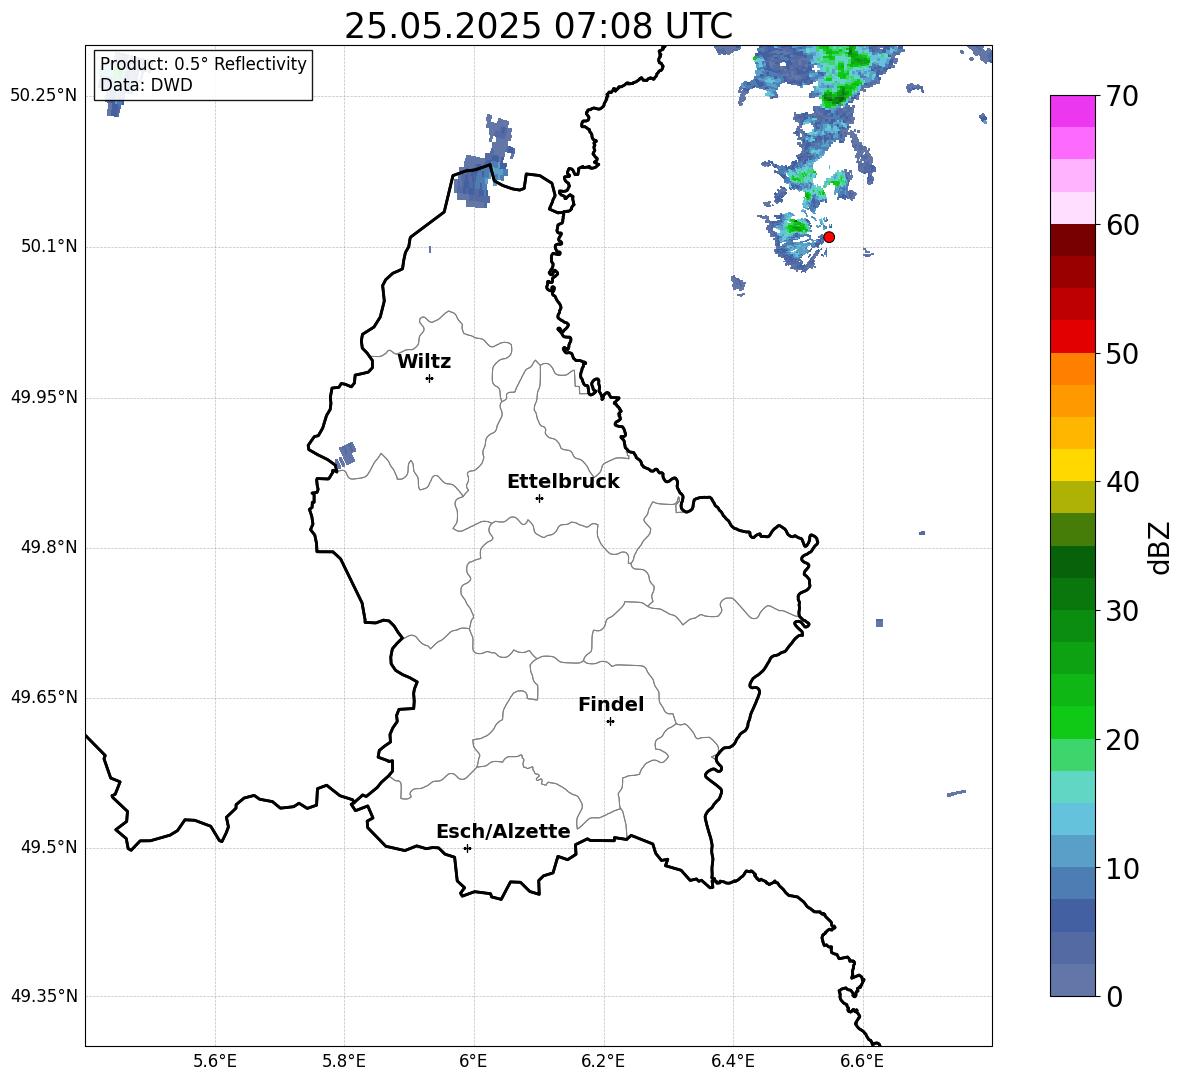
Task: Click the 49.95°N latitude label
Action: pos(44,397)
